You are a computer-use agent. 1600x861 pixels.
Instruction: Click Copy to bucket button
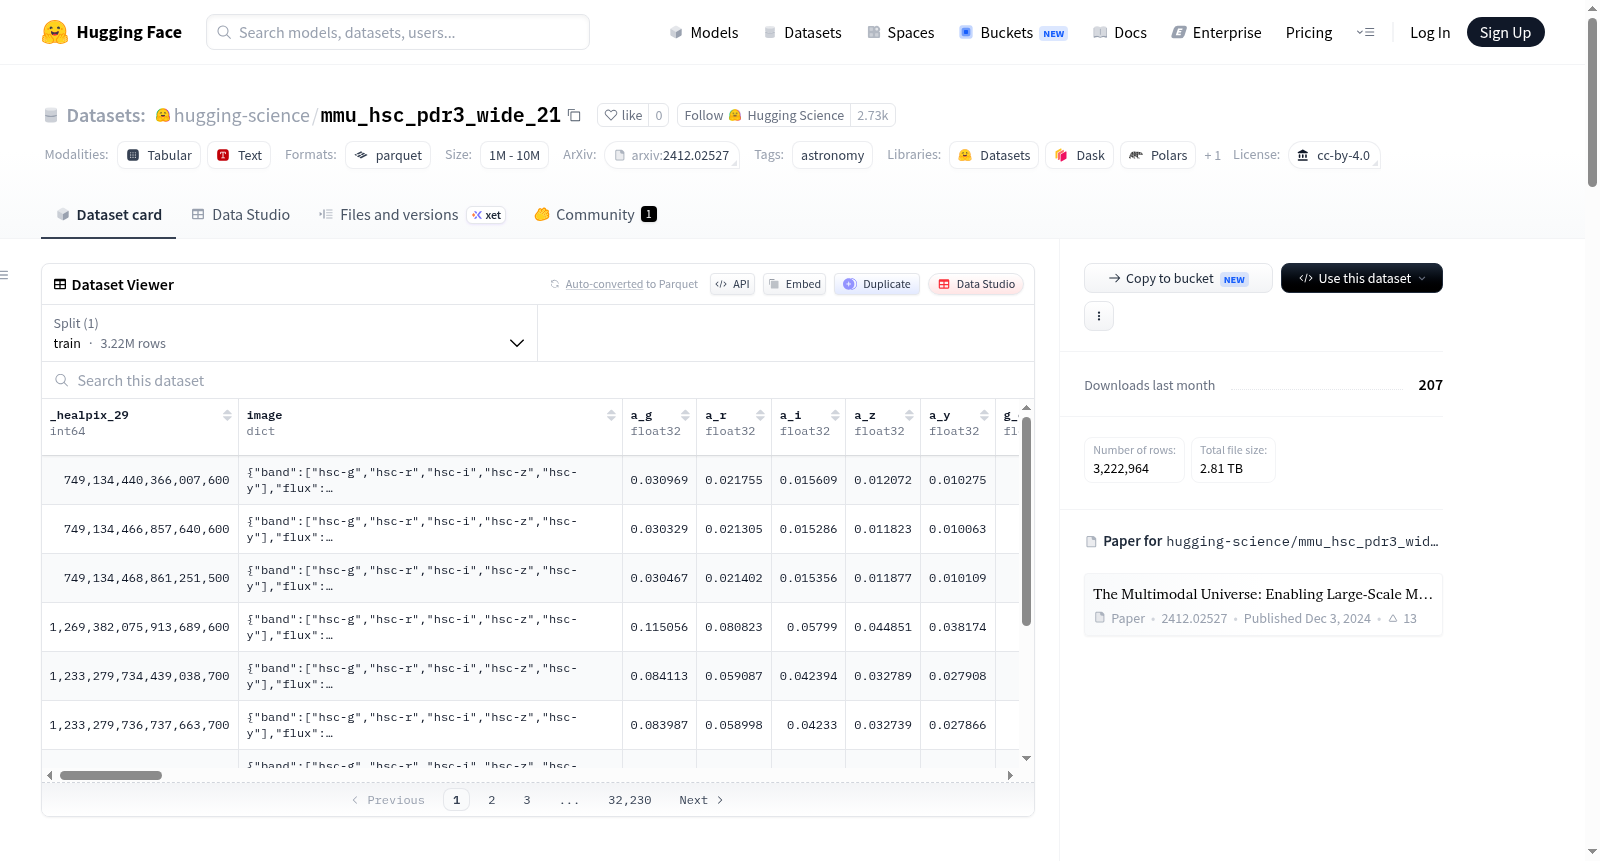pyautogui.click(x=1178, y=278)
